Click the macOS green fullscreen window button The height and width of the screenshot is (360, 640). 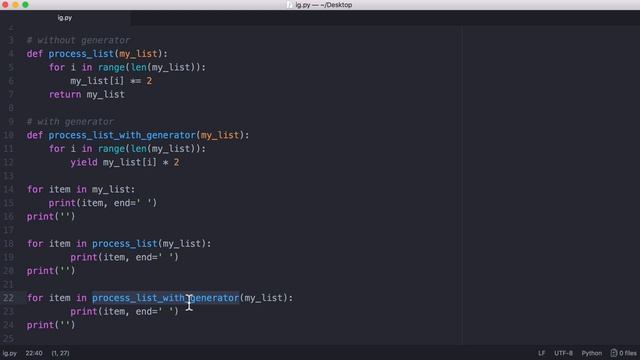25,4
